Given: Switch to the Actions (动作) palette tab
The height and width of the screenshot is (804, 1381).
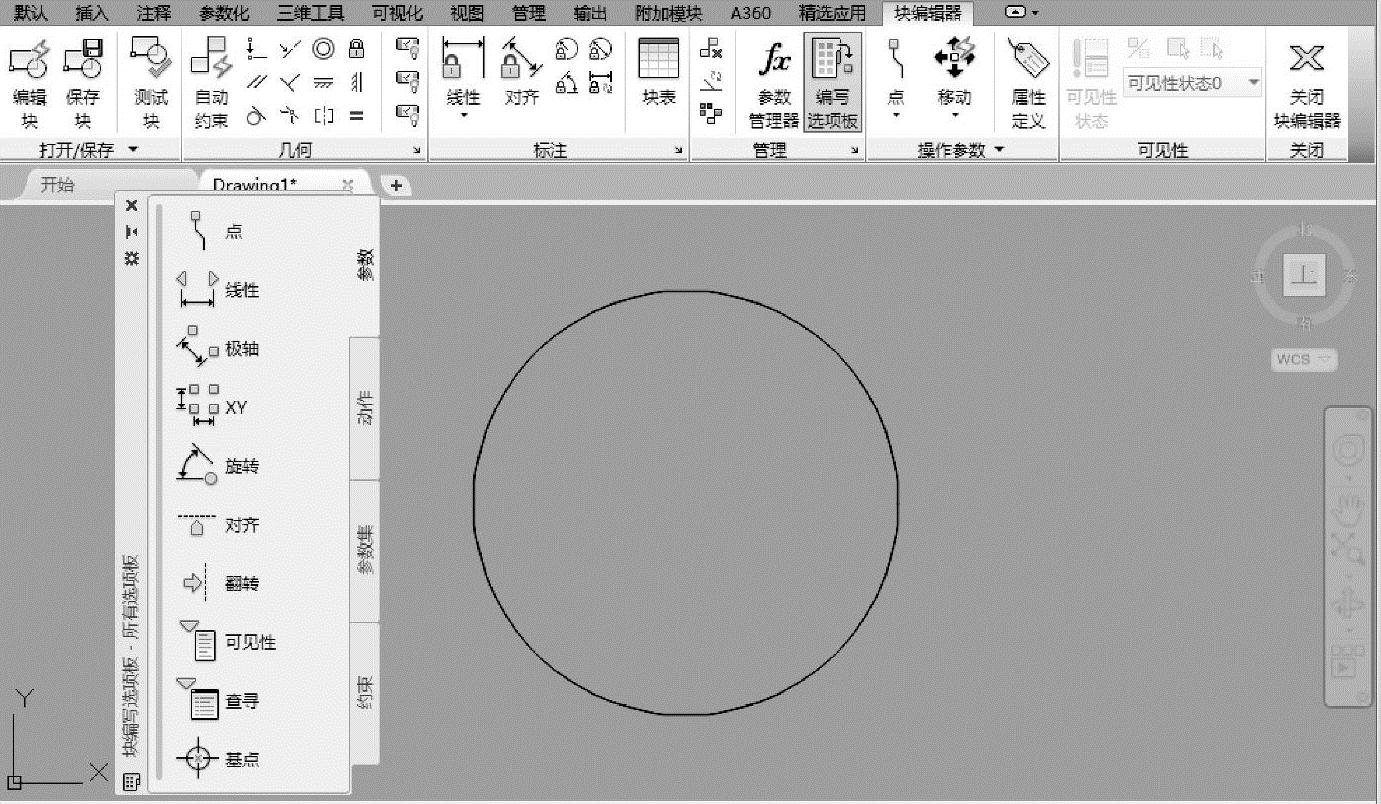Looking at the screenshot, I should point(365,408).
